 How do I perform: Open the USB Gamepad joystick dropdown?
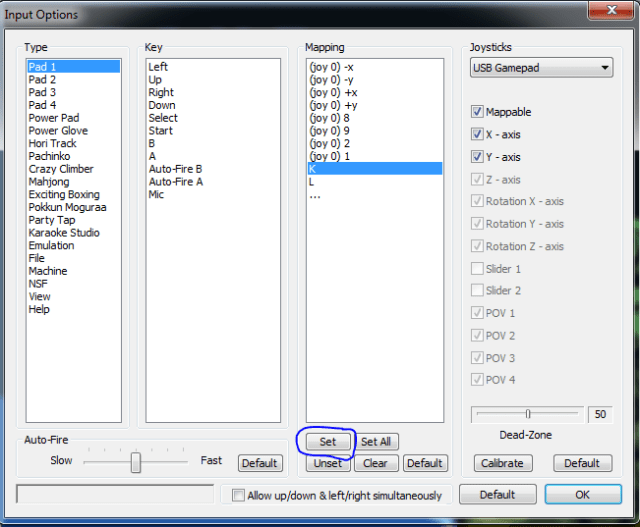(x=541, y=68)
